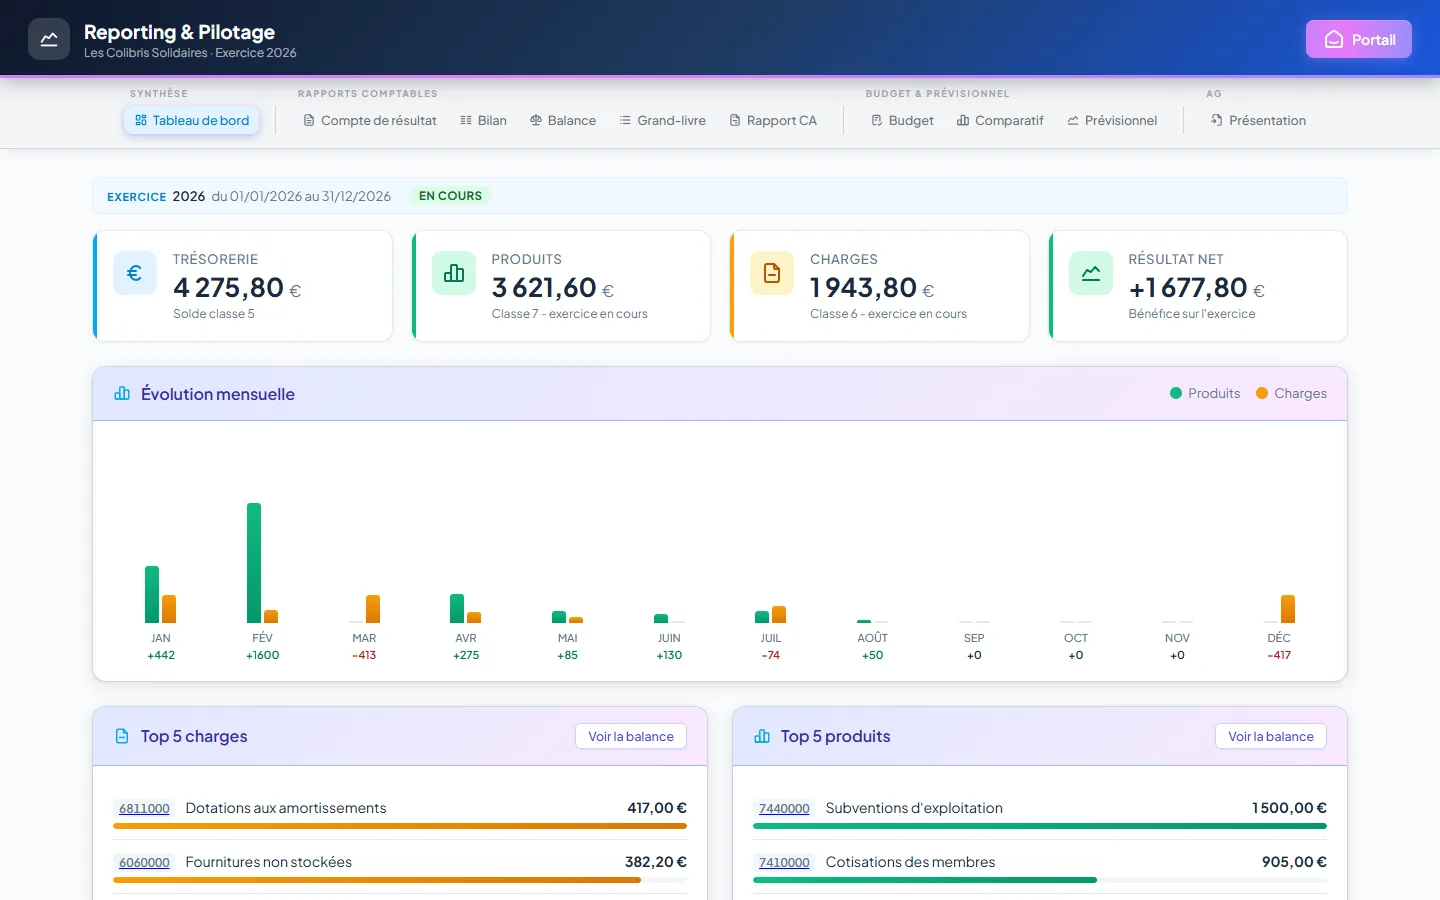Click the trend icon on Résultat net card
This screenshot has height=900, width=1440.
tap(1091, 273)
